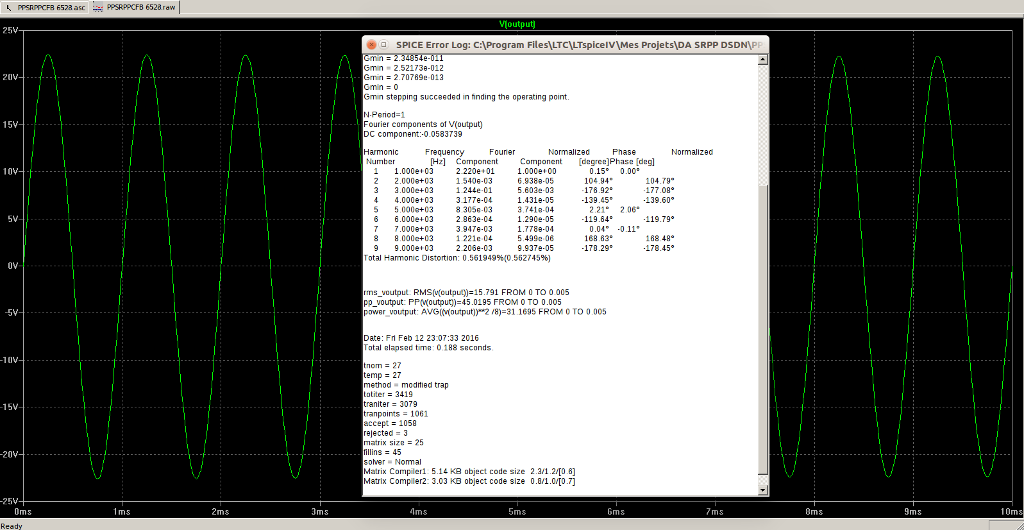Click the 5ms label on time axis
Screen dimensions: 1024x530
[517, 512]
